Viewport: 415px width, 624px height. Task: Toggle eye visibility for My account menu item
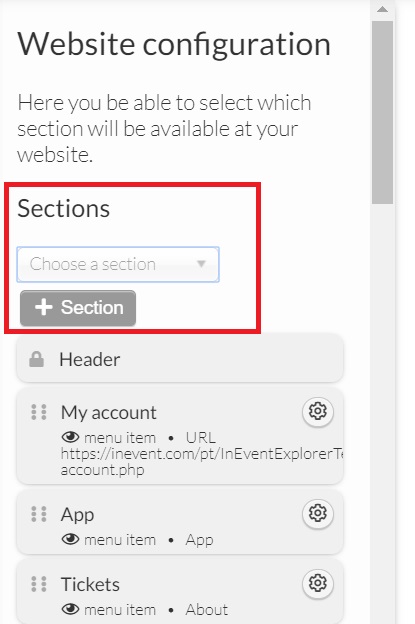[x=70, y=437]
